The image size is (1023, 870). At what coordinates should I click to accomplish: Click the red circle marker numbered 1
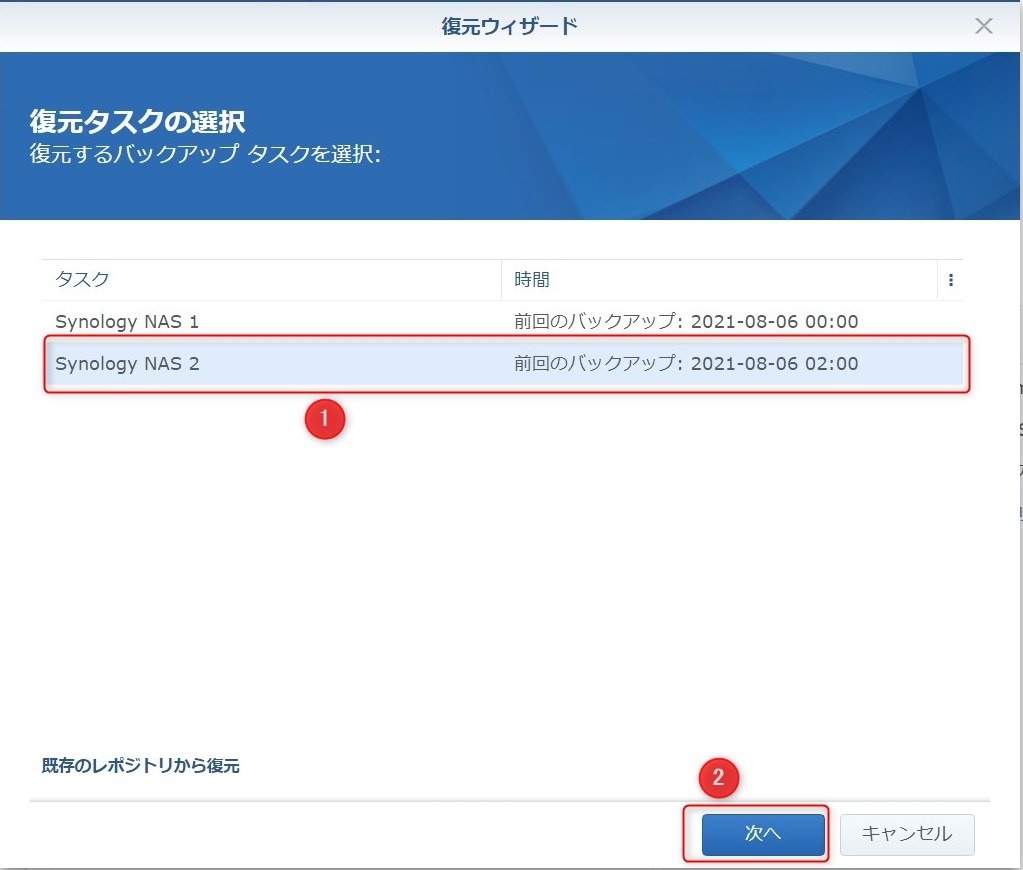(324, 419)
